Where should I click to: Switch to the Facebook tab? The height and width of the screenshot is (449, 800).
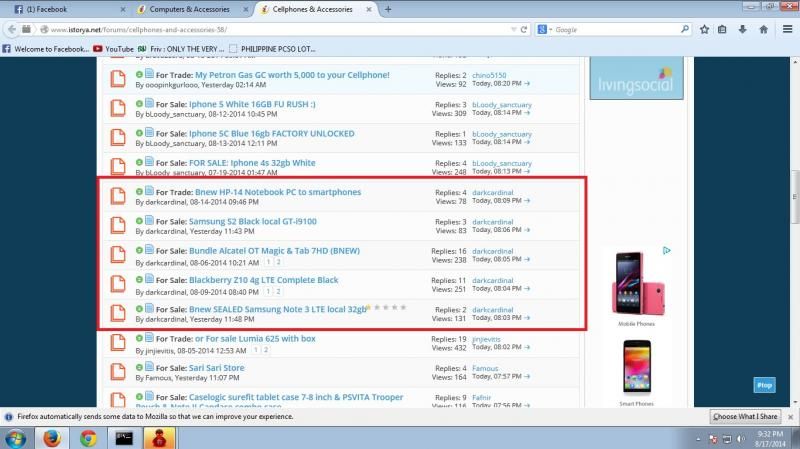click(60, 9)
